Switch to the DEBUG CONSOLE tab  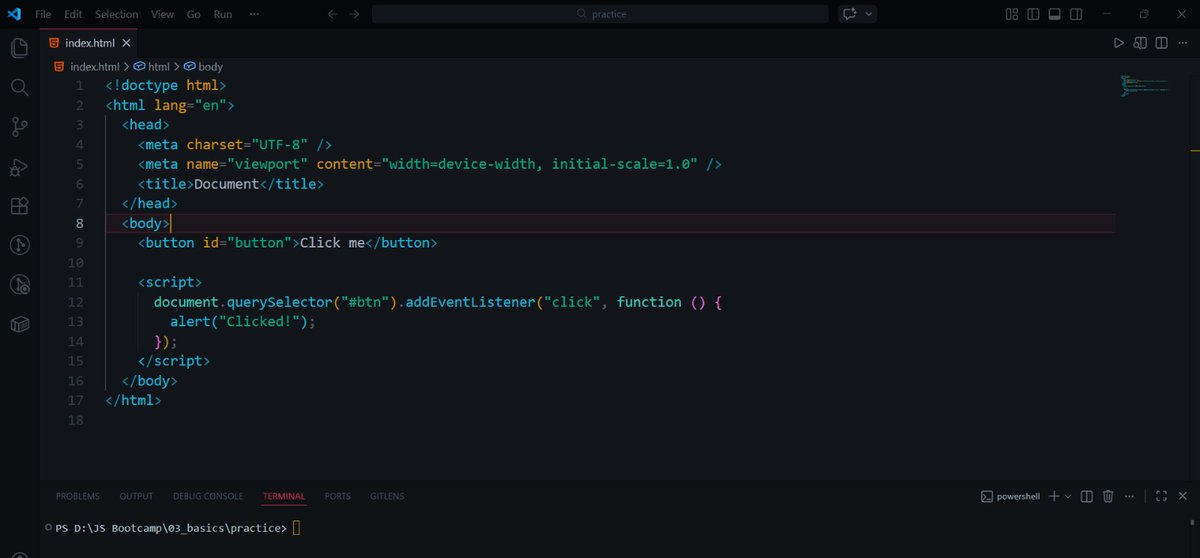pos(208,496)
